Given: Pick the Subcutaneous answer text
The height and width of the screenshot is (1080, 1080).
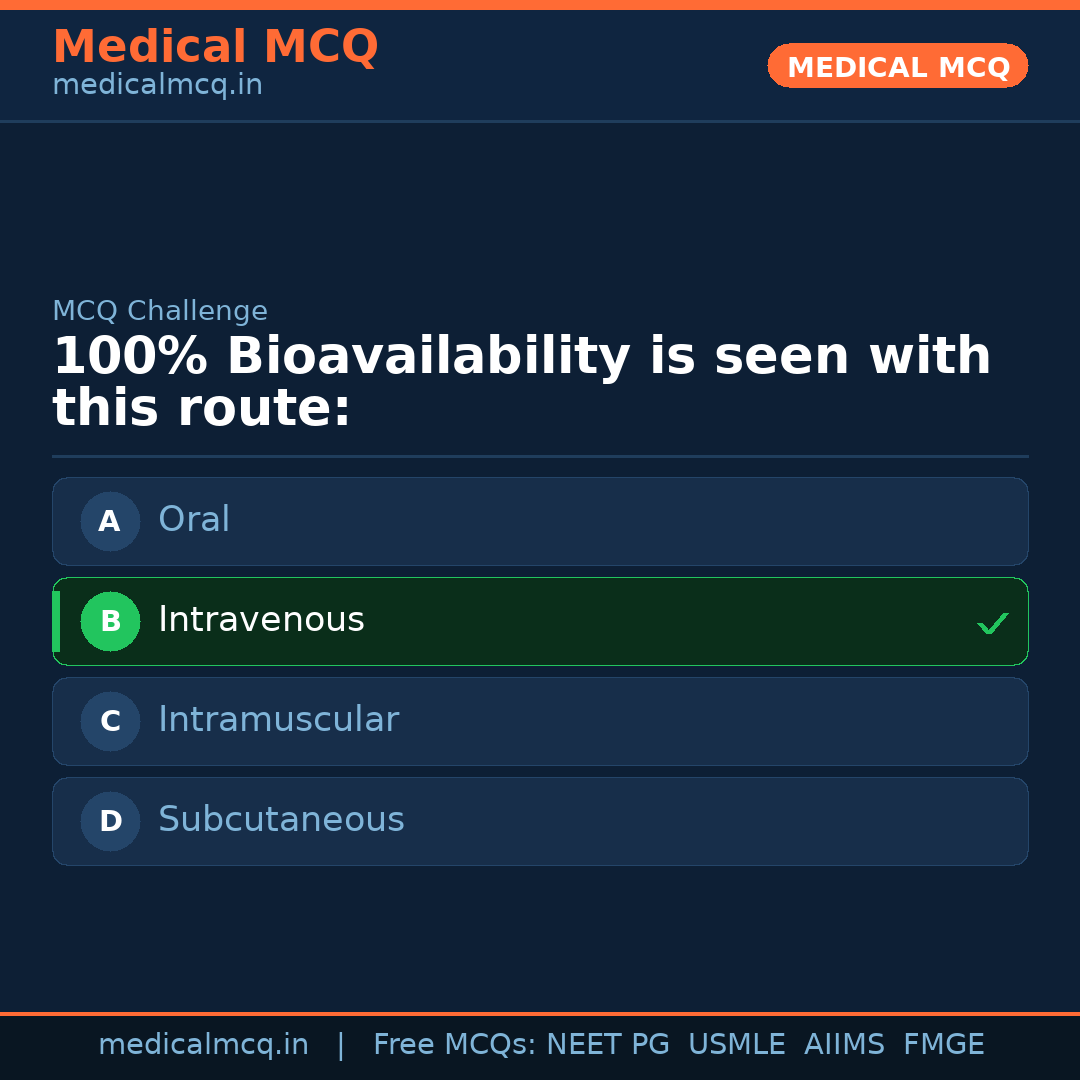Looking at the screenshot, I should click(x=281, y=820).
